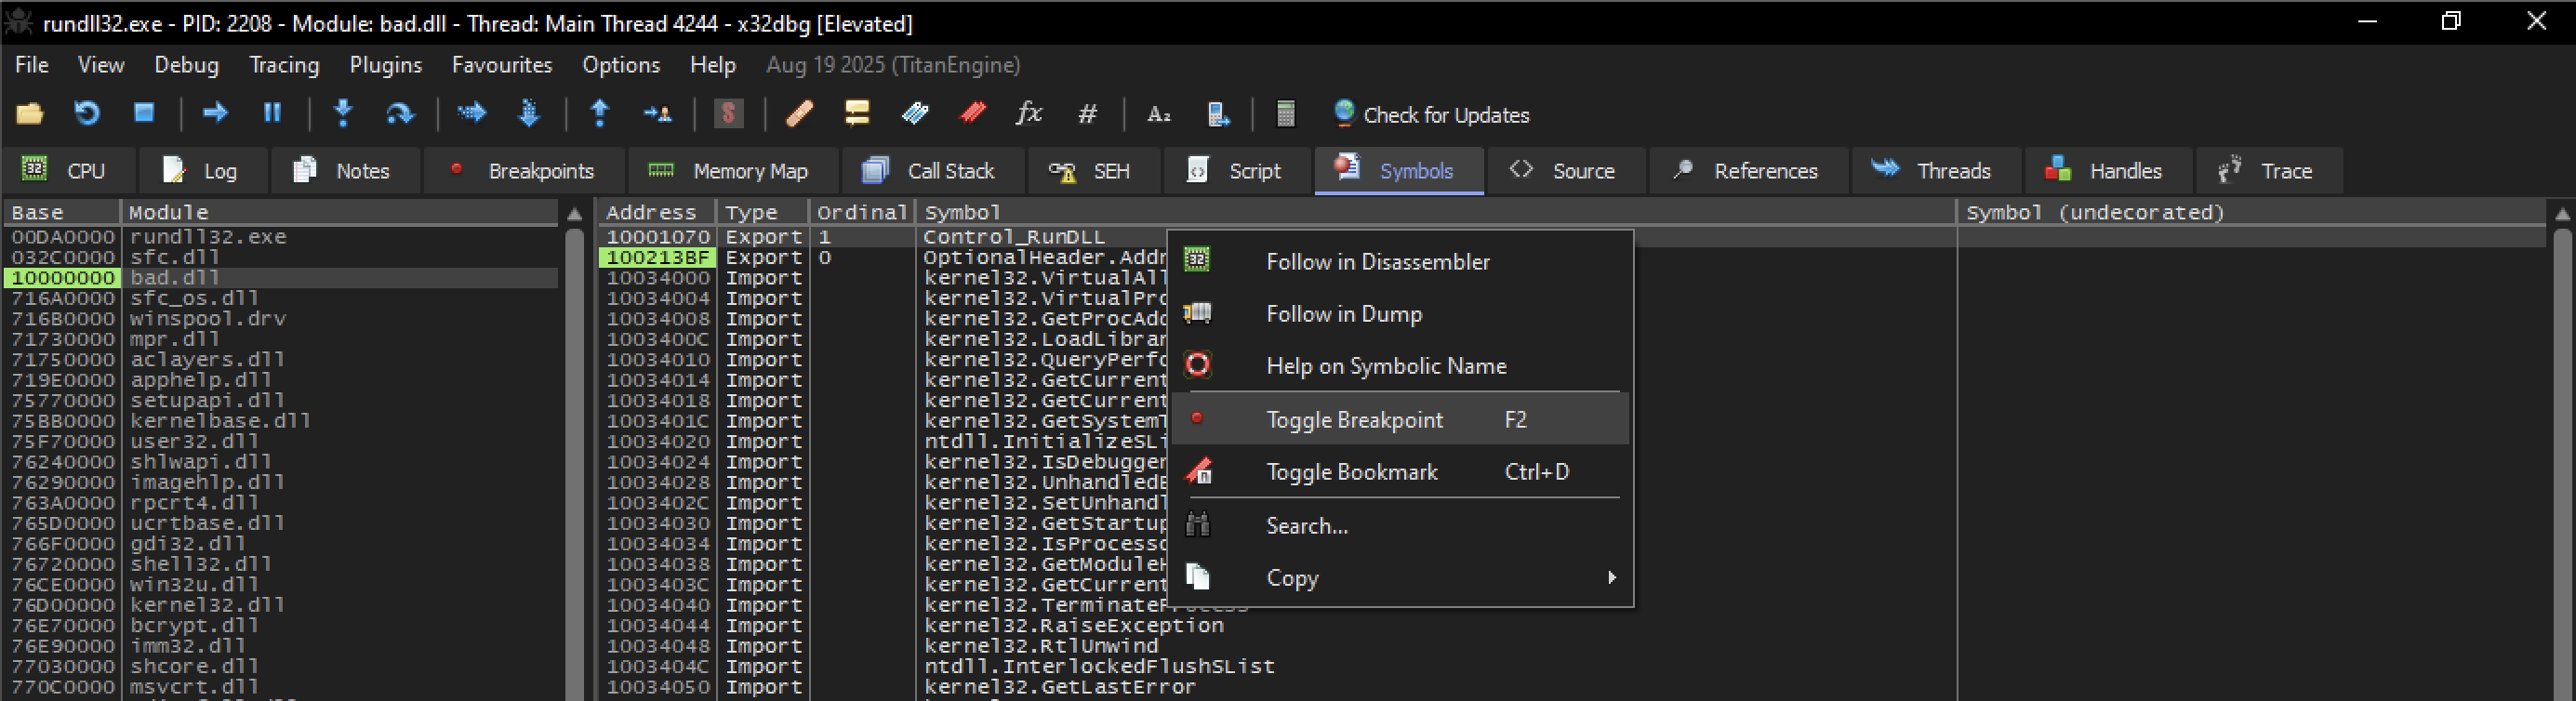Click the Step Over toolbar icon

coord(400,113)
